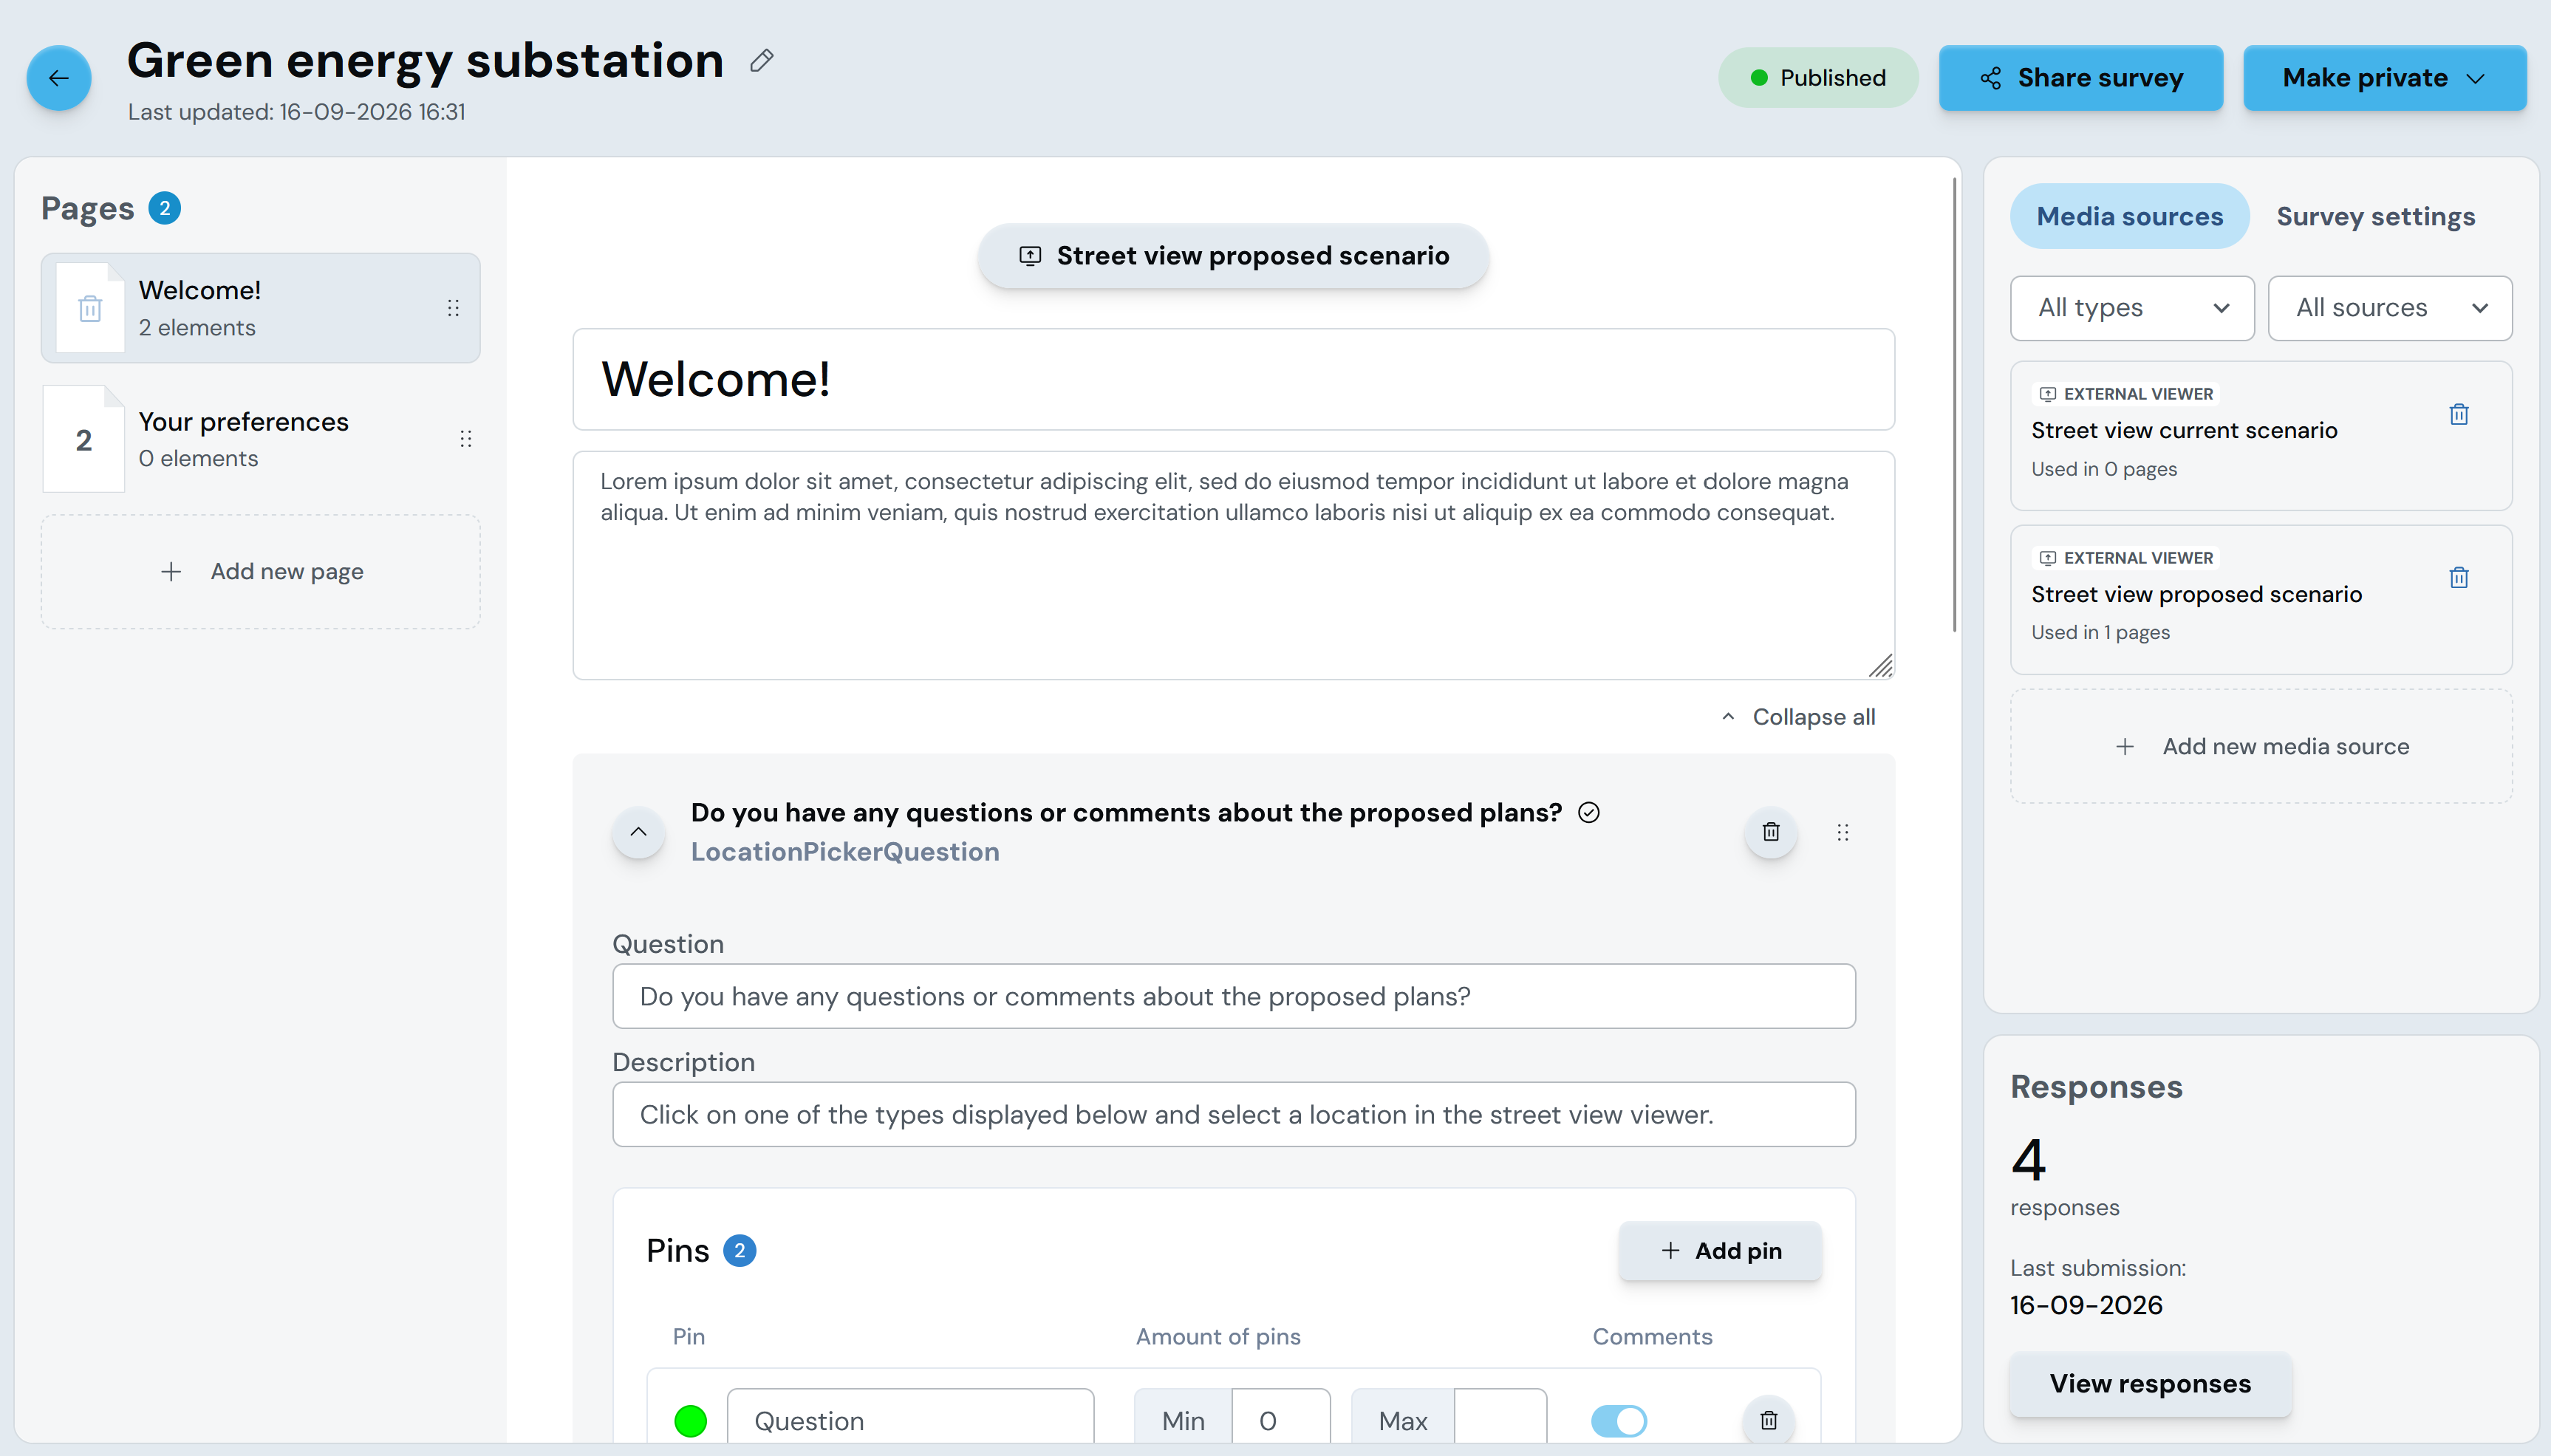Open View responses button
The height and width of the screenshot is (1456, 2551).
tap(2150, 1384)
